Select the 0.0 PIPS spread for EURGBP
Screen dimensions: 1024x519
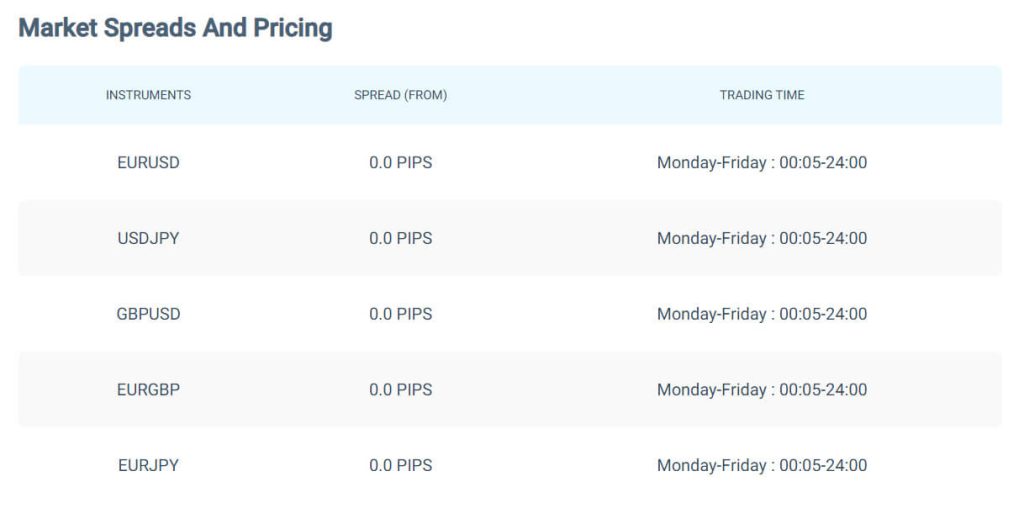point(400,390)
